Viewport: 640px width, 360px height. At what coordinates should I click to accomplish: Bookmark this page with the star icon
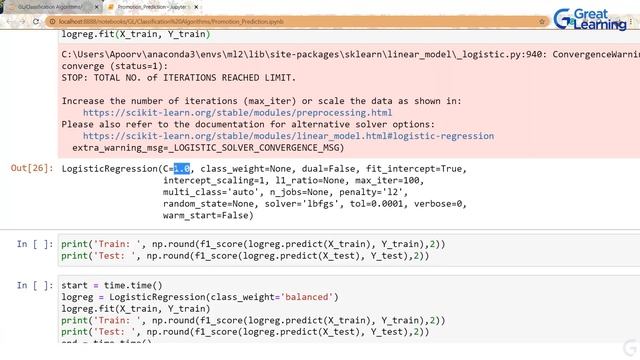coord(542,21)
